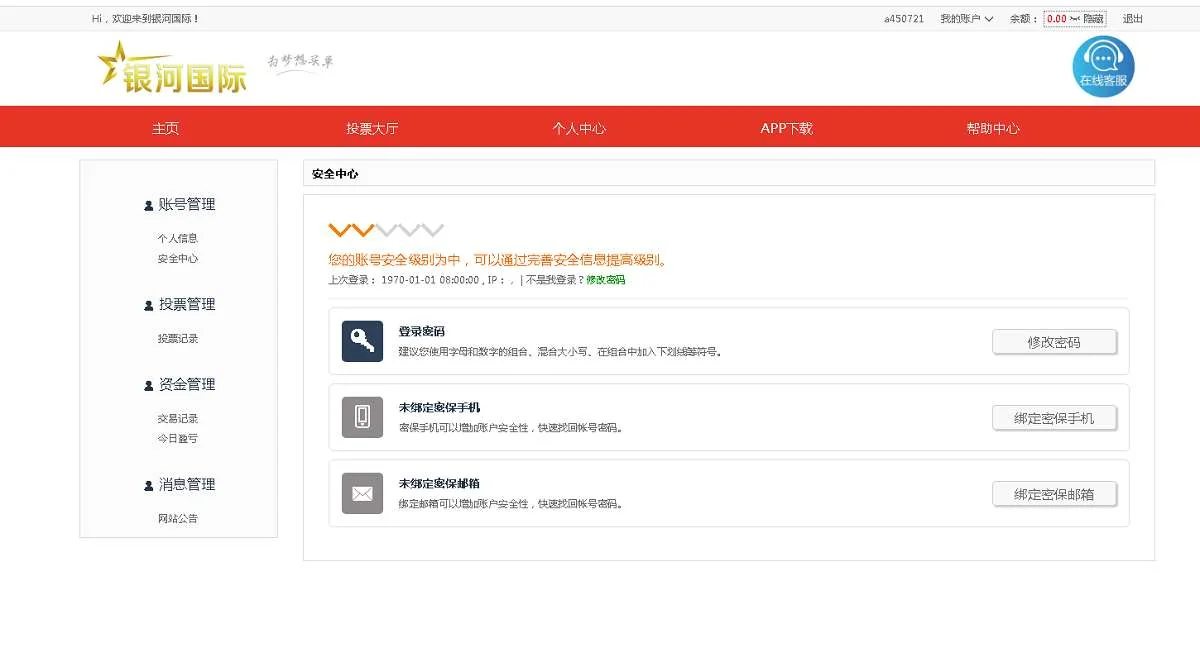Click the person icon next to 投票管理

point(149,305)
